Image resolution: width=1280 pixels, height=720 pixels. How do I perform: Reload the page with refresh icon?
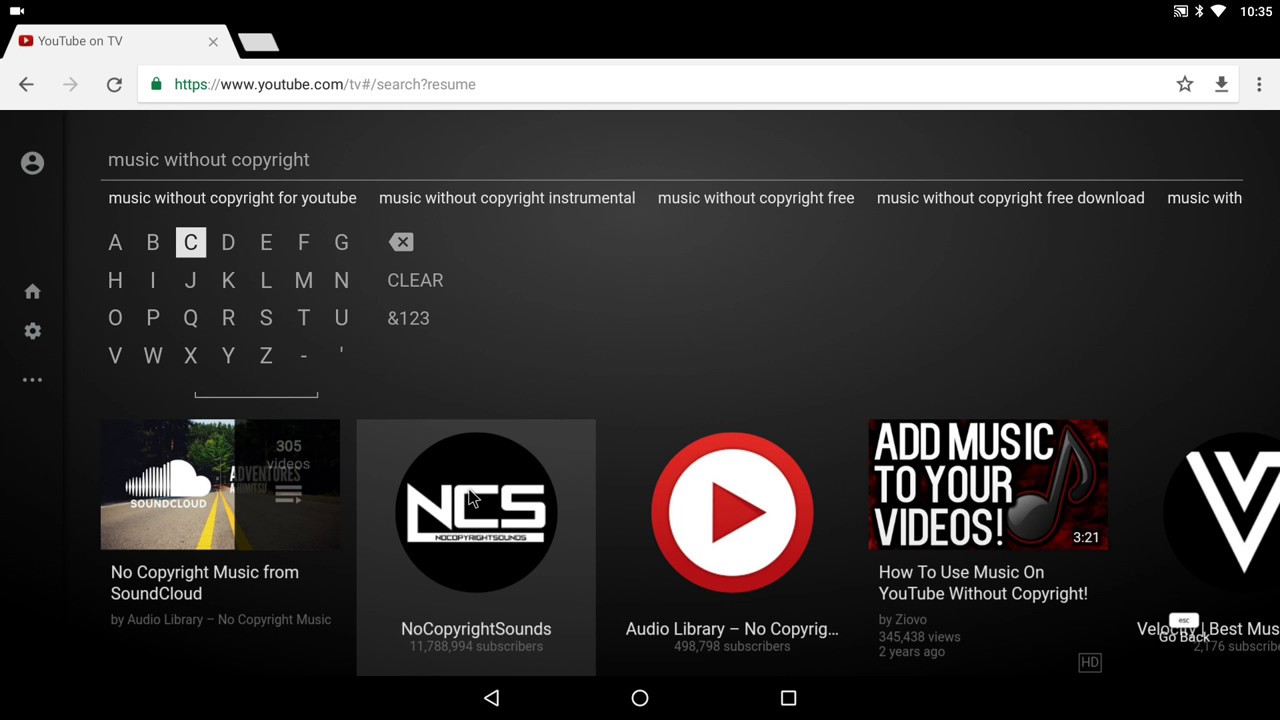114,85
